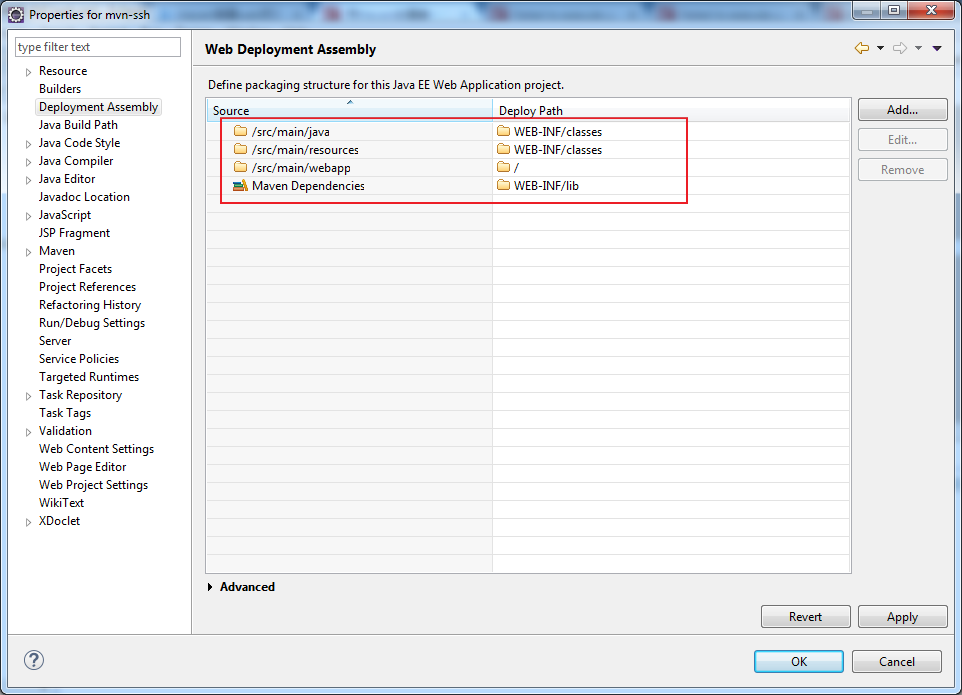The width and height of the screenshot is (962, 695).
Task: Expand the Task Repository node
Action: point(28,396)
